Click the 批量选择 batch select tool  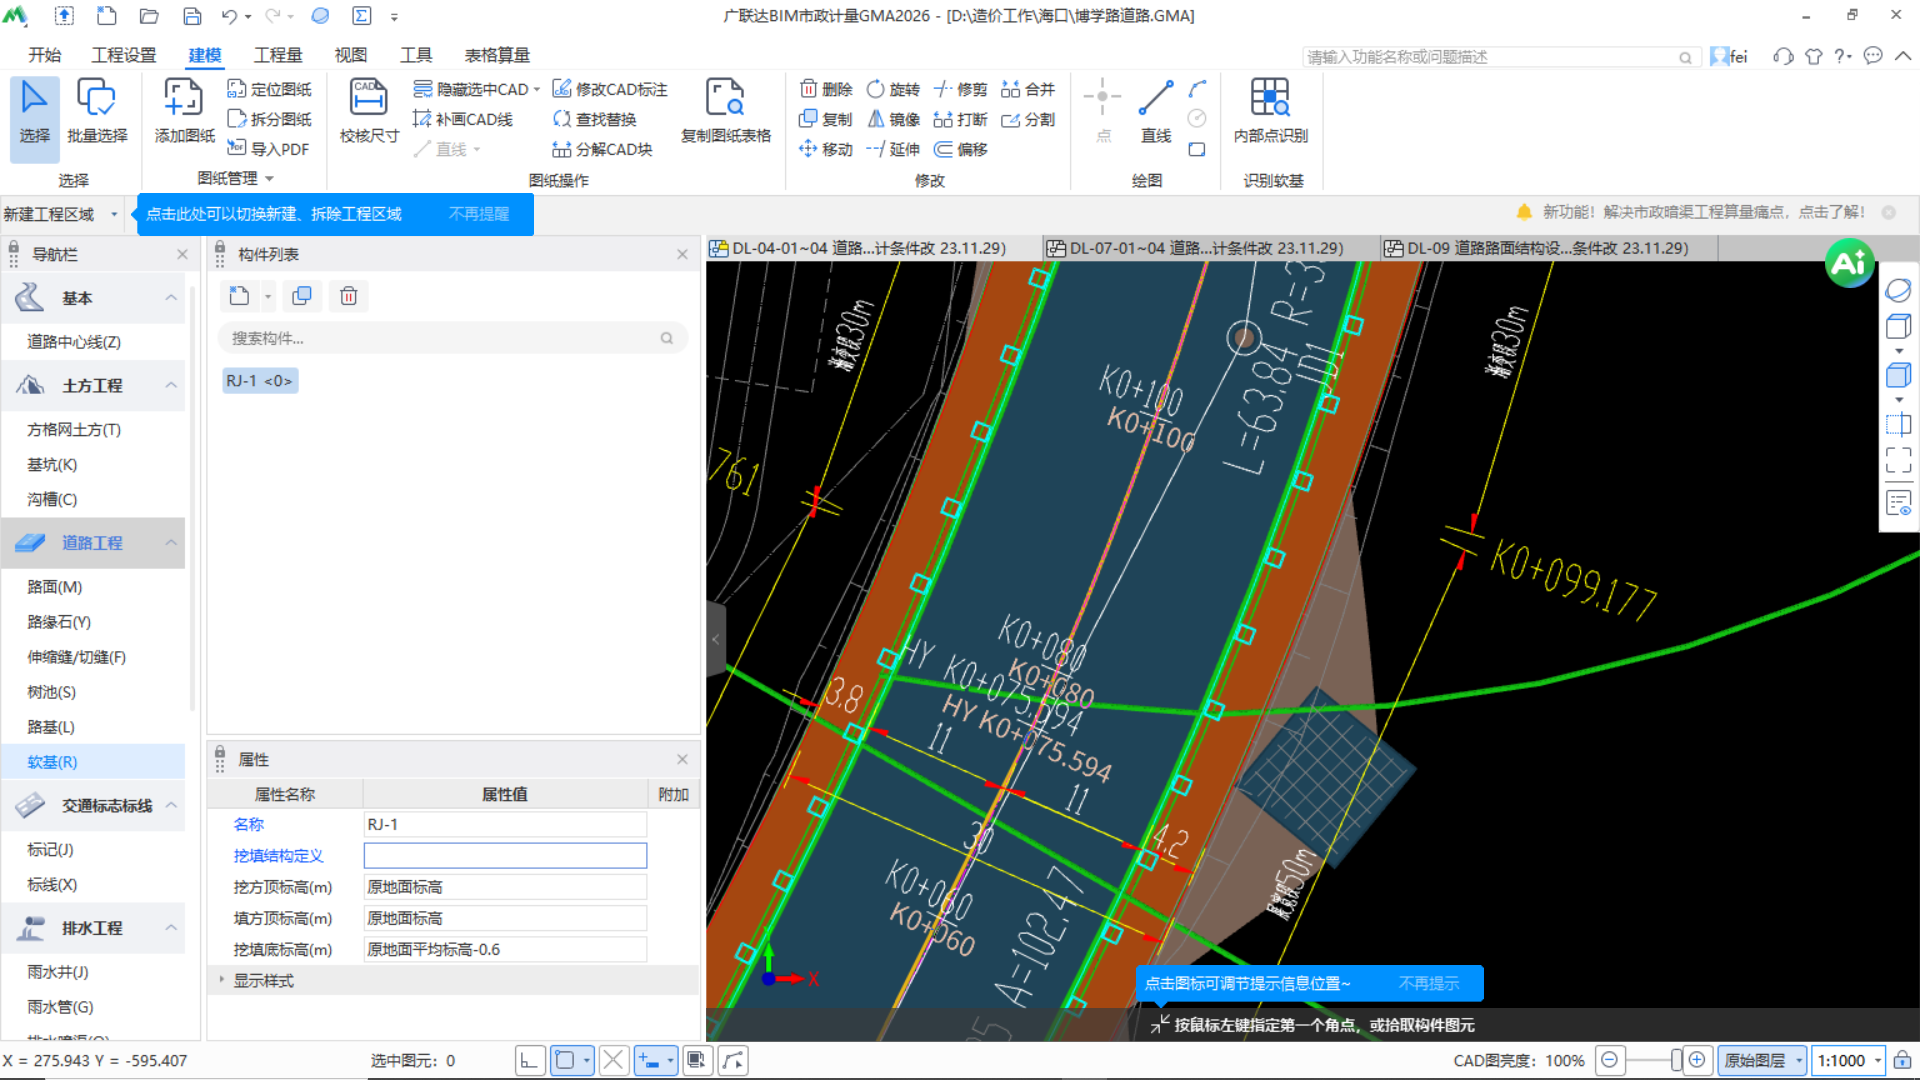click(x=97, y=110)
